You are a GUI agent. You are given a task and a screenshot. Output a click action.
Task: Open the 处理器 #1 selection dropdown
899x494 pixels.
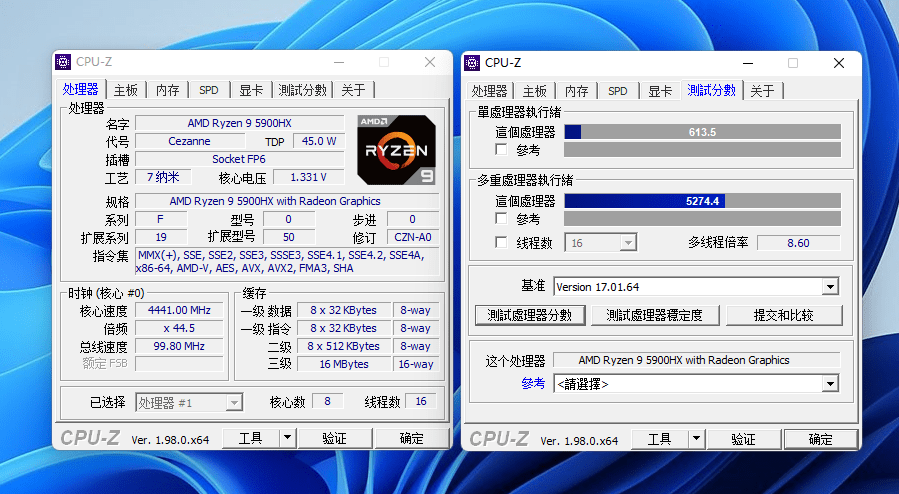point(234,403)
